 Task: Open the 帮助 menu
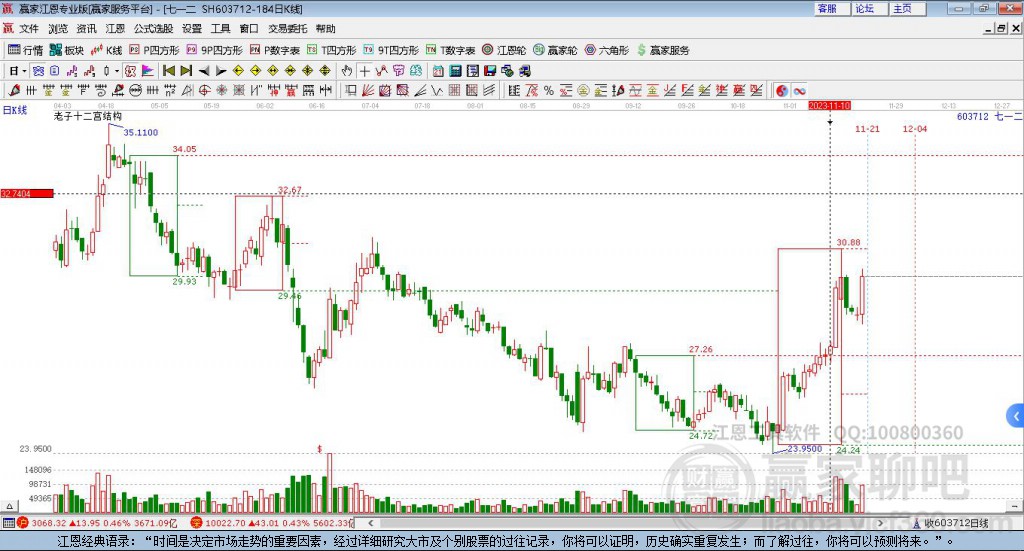point(325,29)
